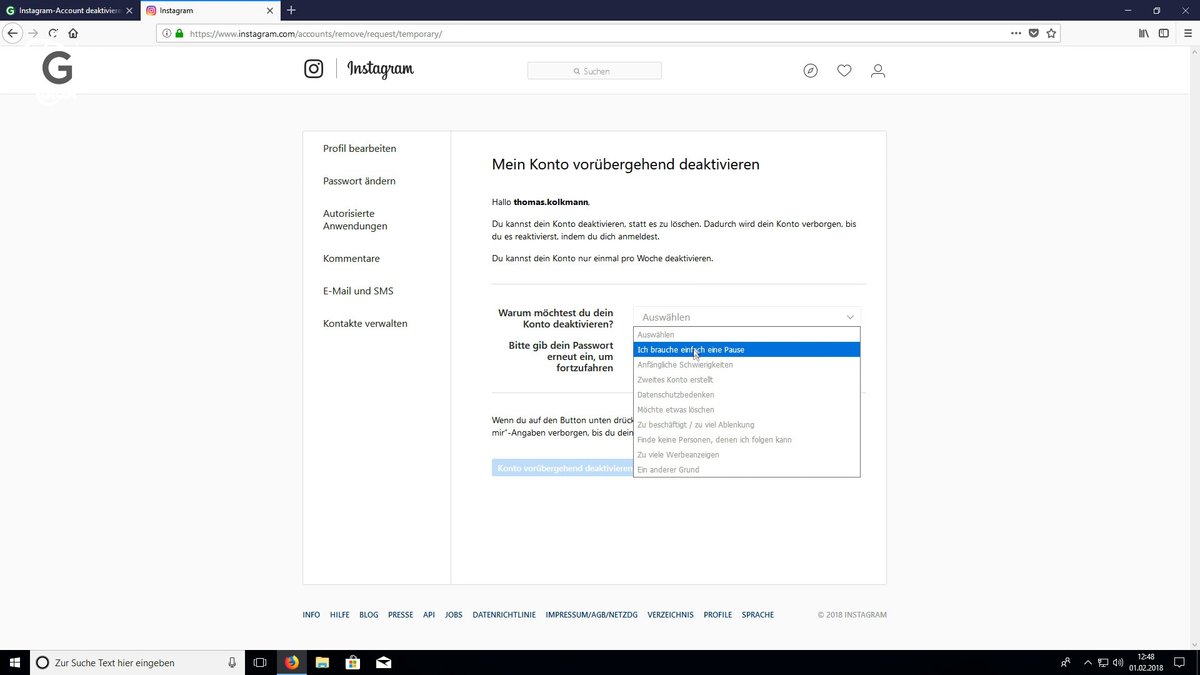Open your profile with the person icon
This screenshot has height=675, width=1200.
(877, 70)
